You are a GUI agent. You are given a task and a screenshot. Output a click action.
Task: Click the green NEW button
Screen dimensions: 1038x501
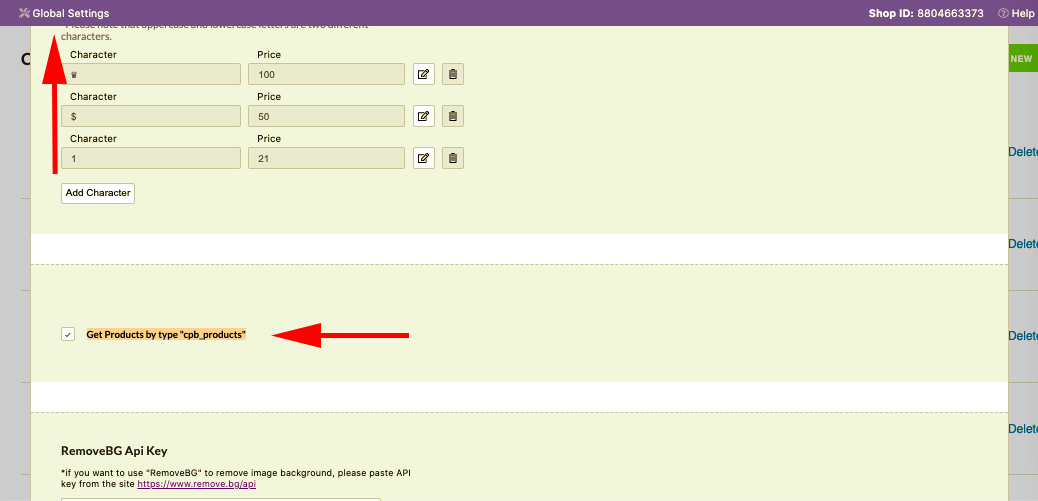coord(1021,58)
